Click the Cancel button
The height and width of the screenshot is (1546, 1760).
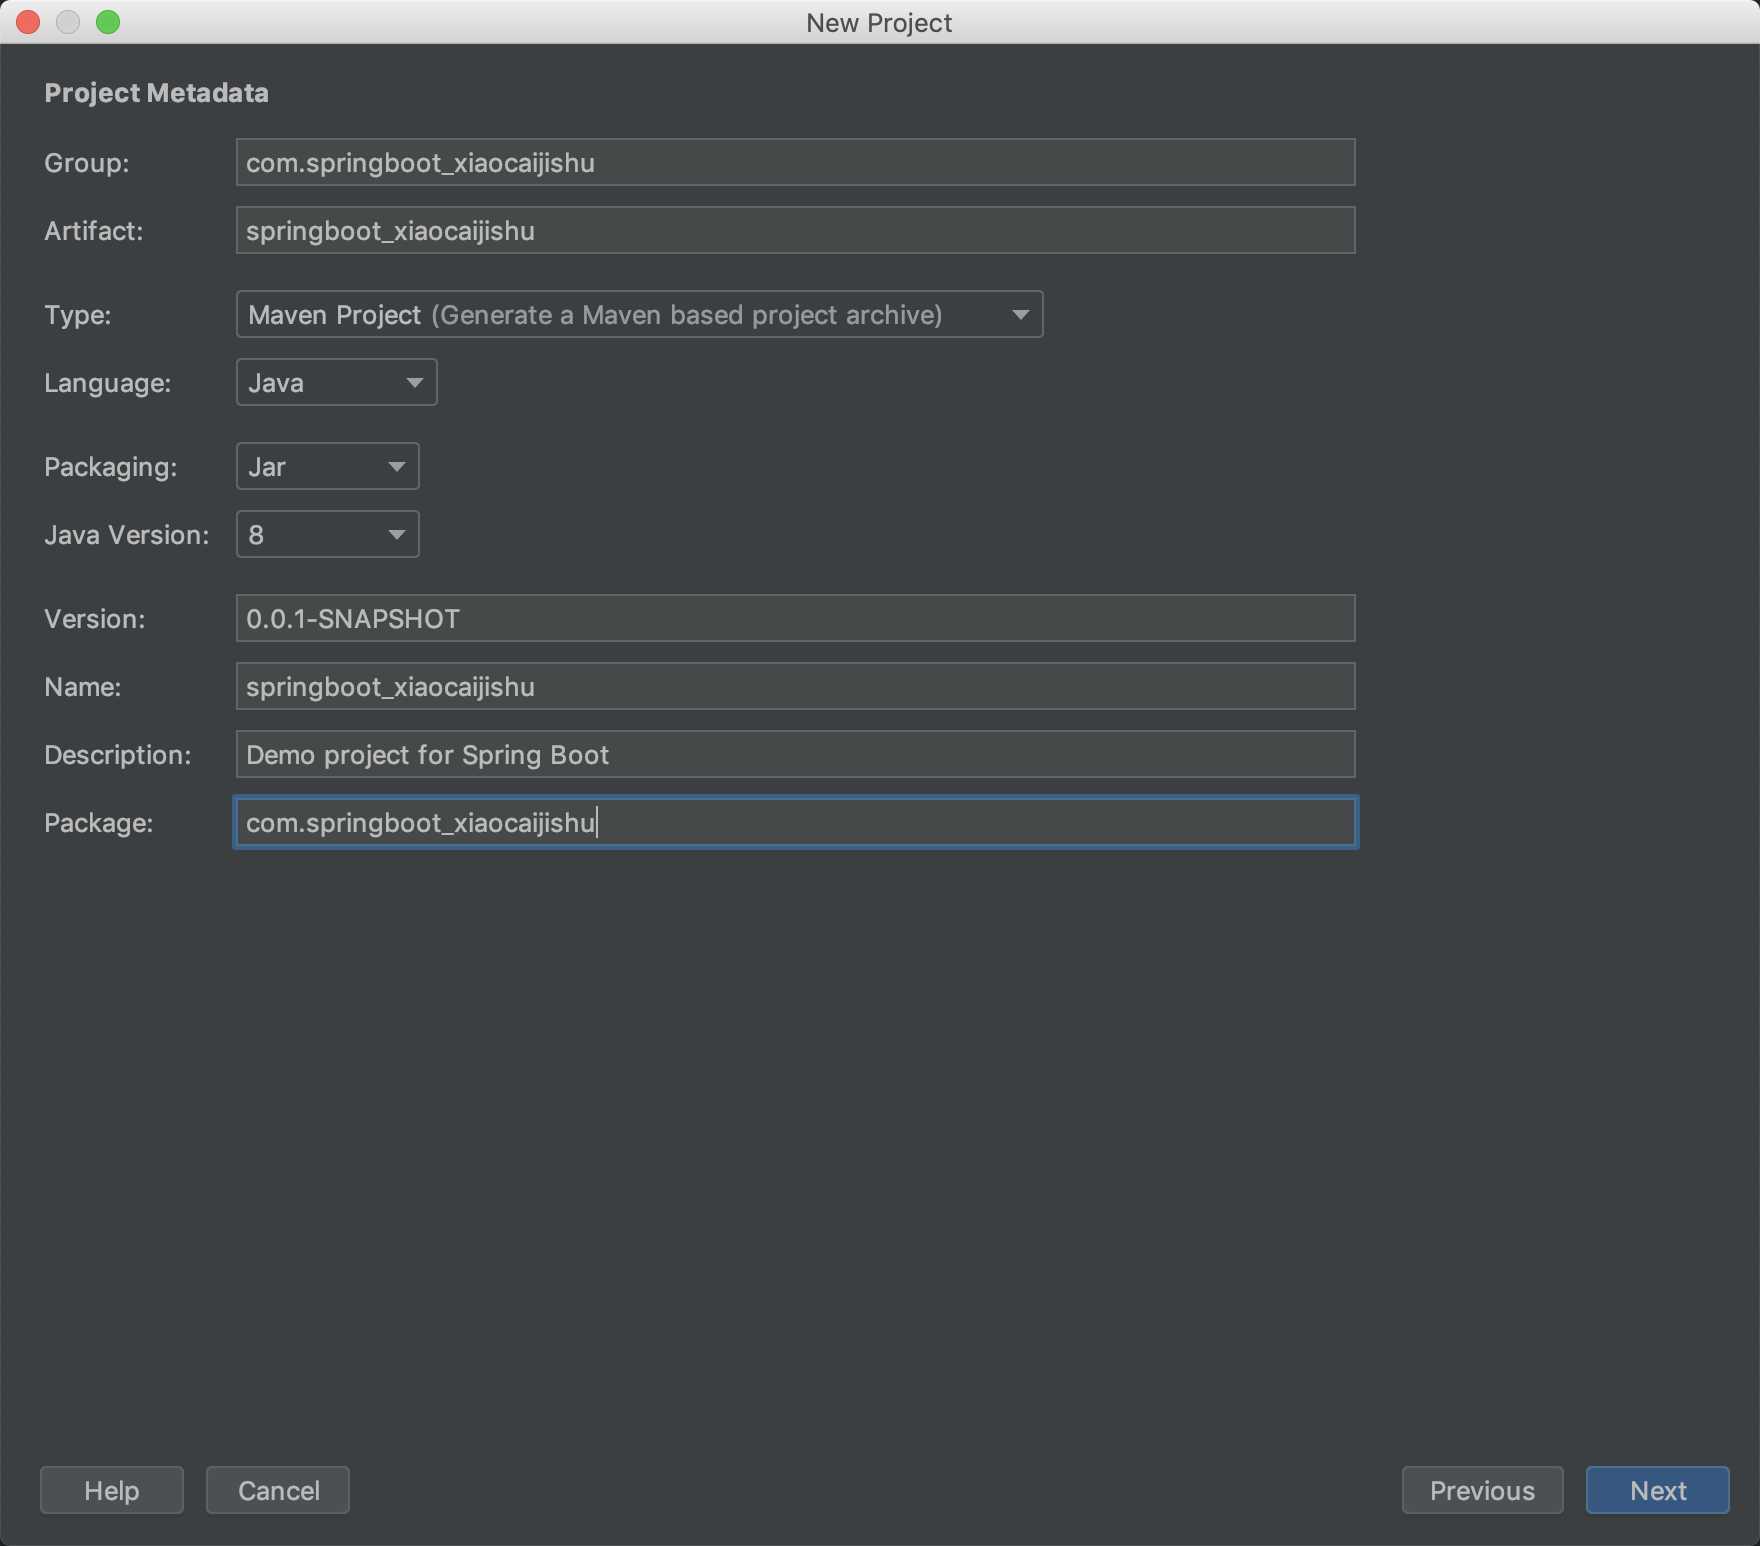tap(278, 1490)
